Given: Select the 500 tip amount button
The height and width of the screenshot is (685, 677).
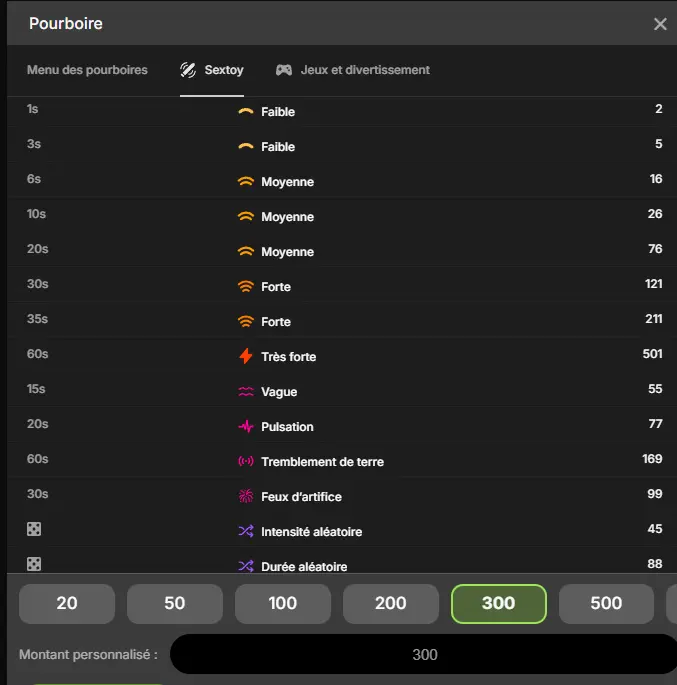Looking at the screenshot, I should pyautogui.click(x=606, y=603).
